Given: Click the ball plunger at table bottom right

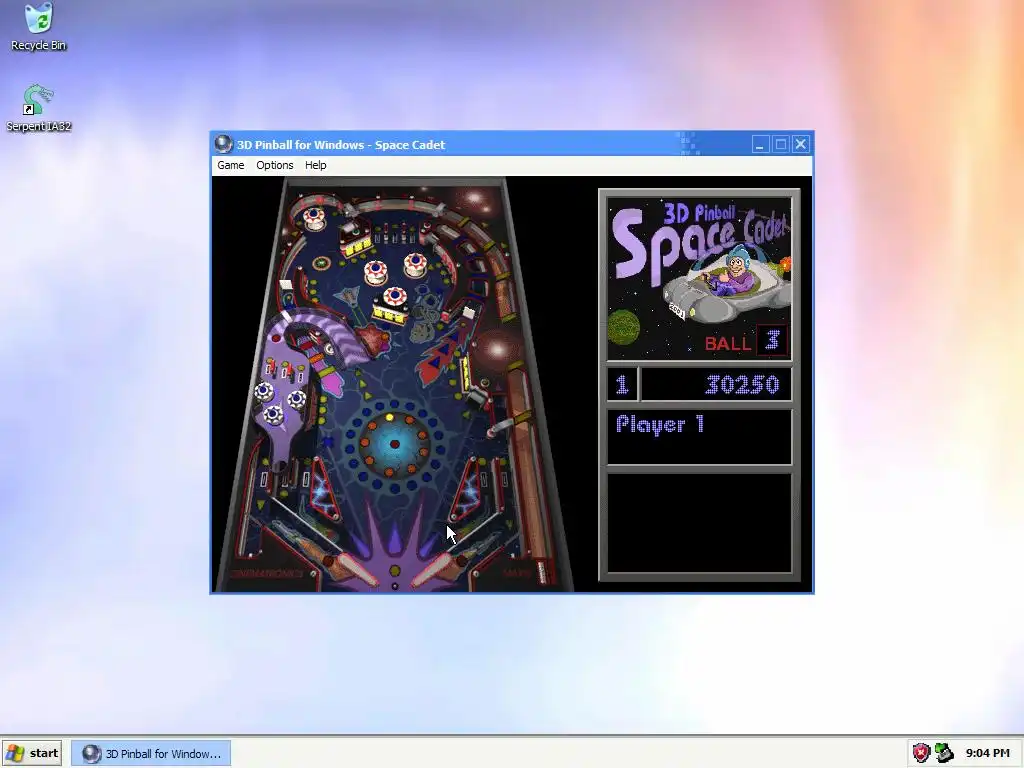Looking at the screenshot, I should (x=541, y=571).
